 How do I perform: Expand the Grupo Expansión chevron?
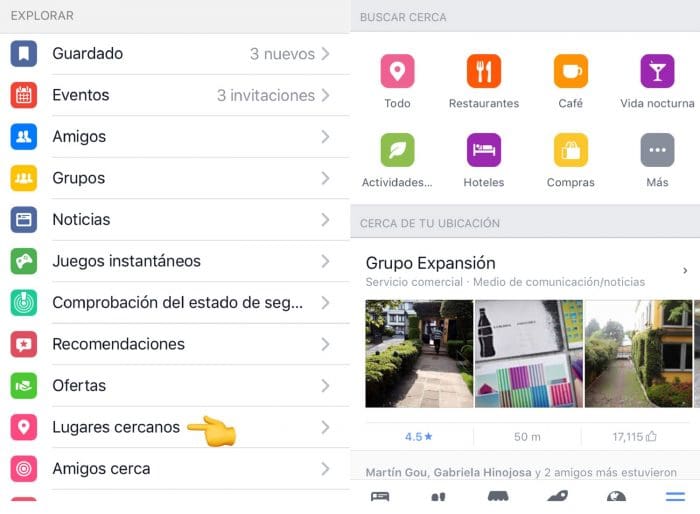coord(685,271)
